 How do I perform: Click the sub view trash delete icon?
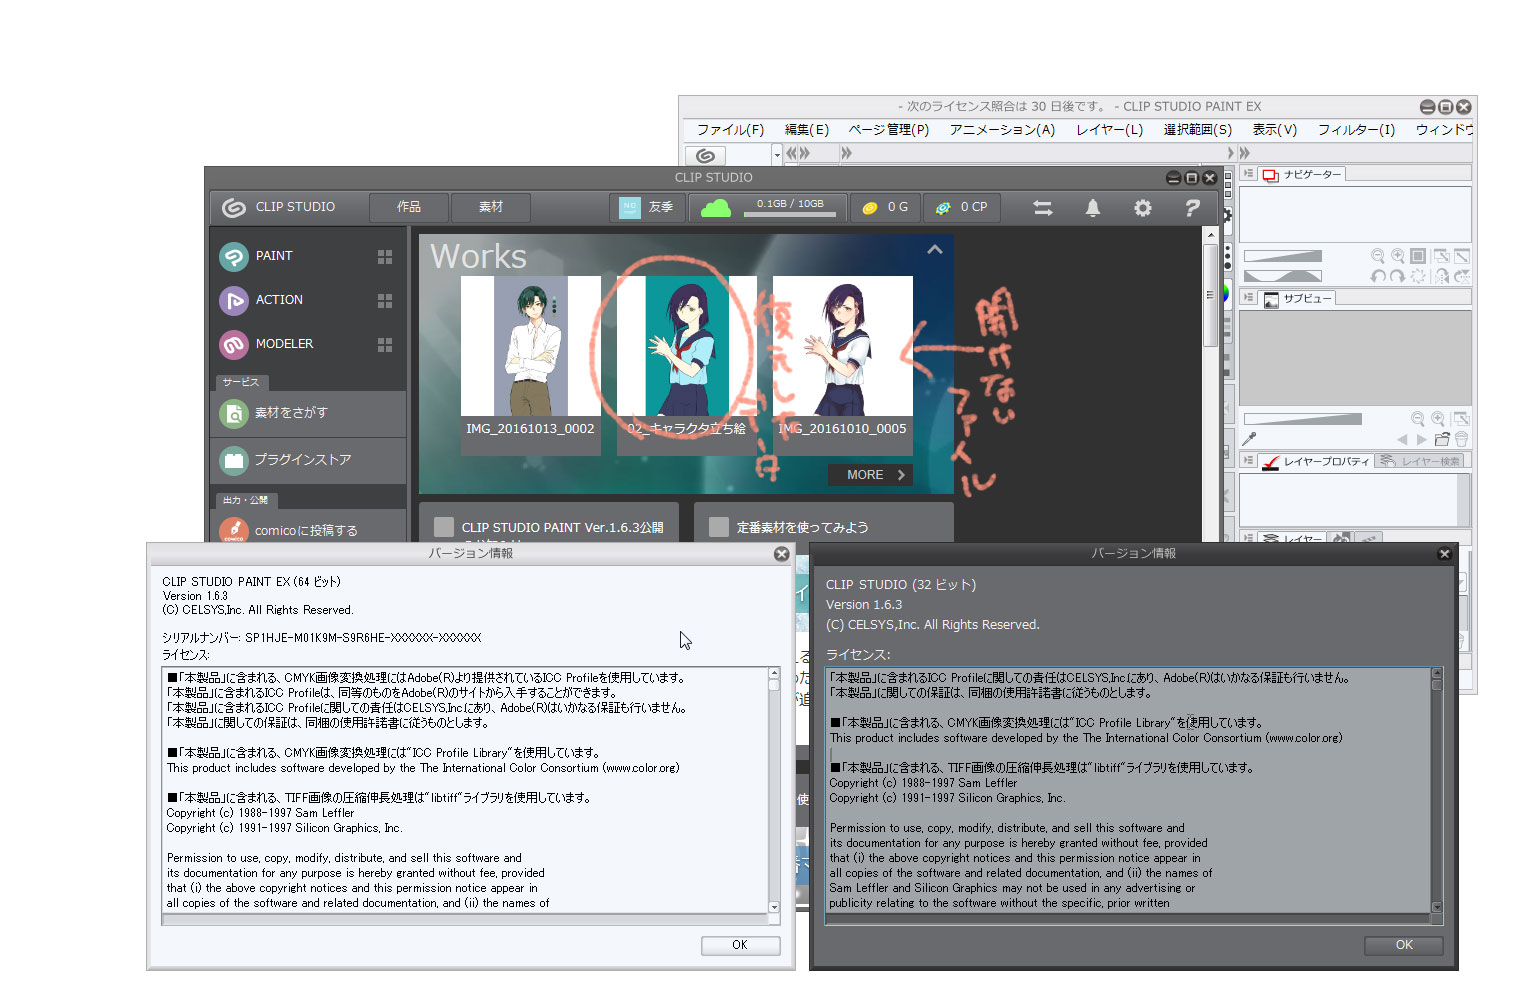(1462, 439)
